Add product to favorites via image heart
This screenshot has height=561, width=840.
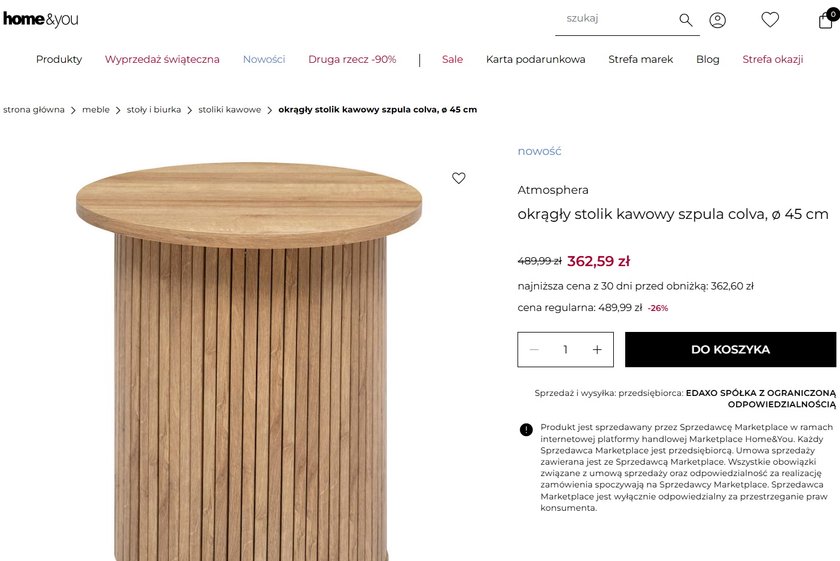point(459,178)
